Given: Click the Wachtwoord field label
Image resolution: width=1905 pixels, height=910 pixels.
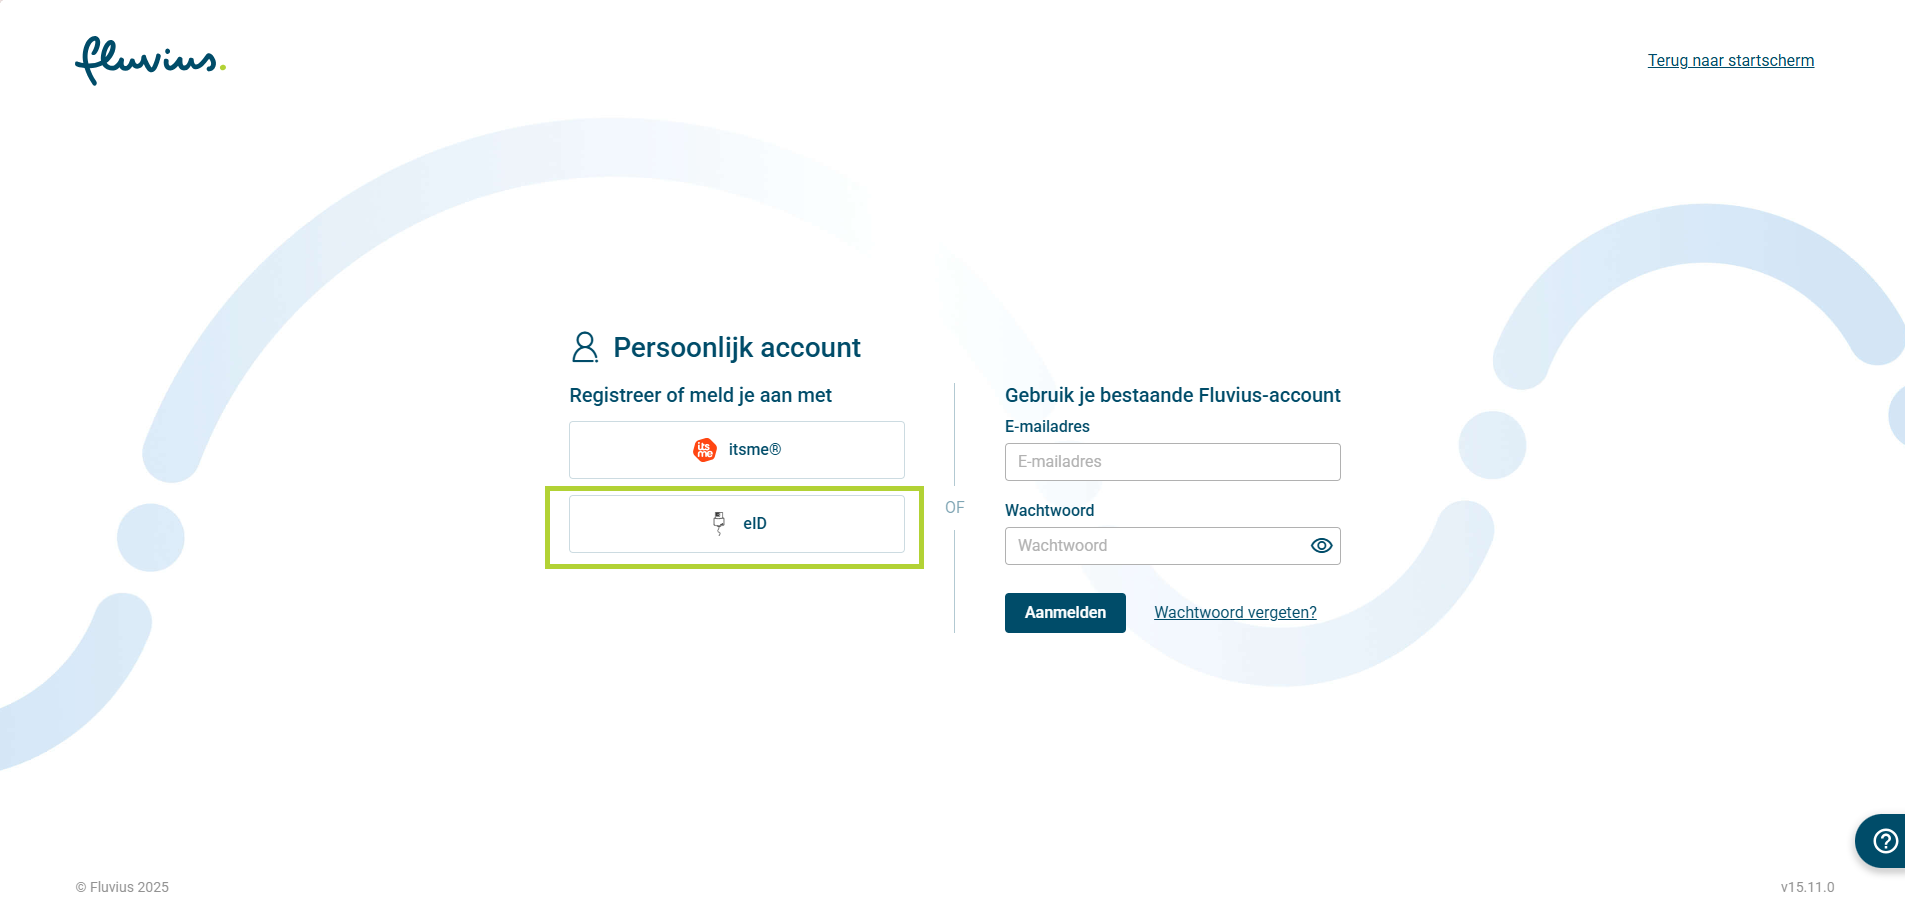Looking at the screenshot, I should 1049,511.
